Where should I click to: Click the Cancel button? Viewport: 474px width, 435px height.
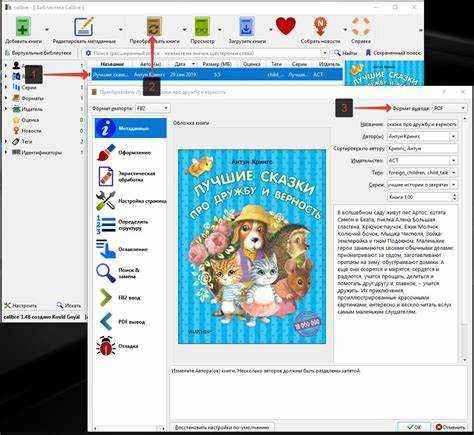pos(450,427)
